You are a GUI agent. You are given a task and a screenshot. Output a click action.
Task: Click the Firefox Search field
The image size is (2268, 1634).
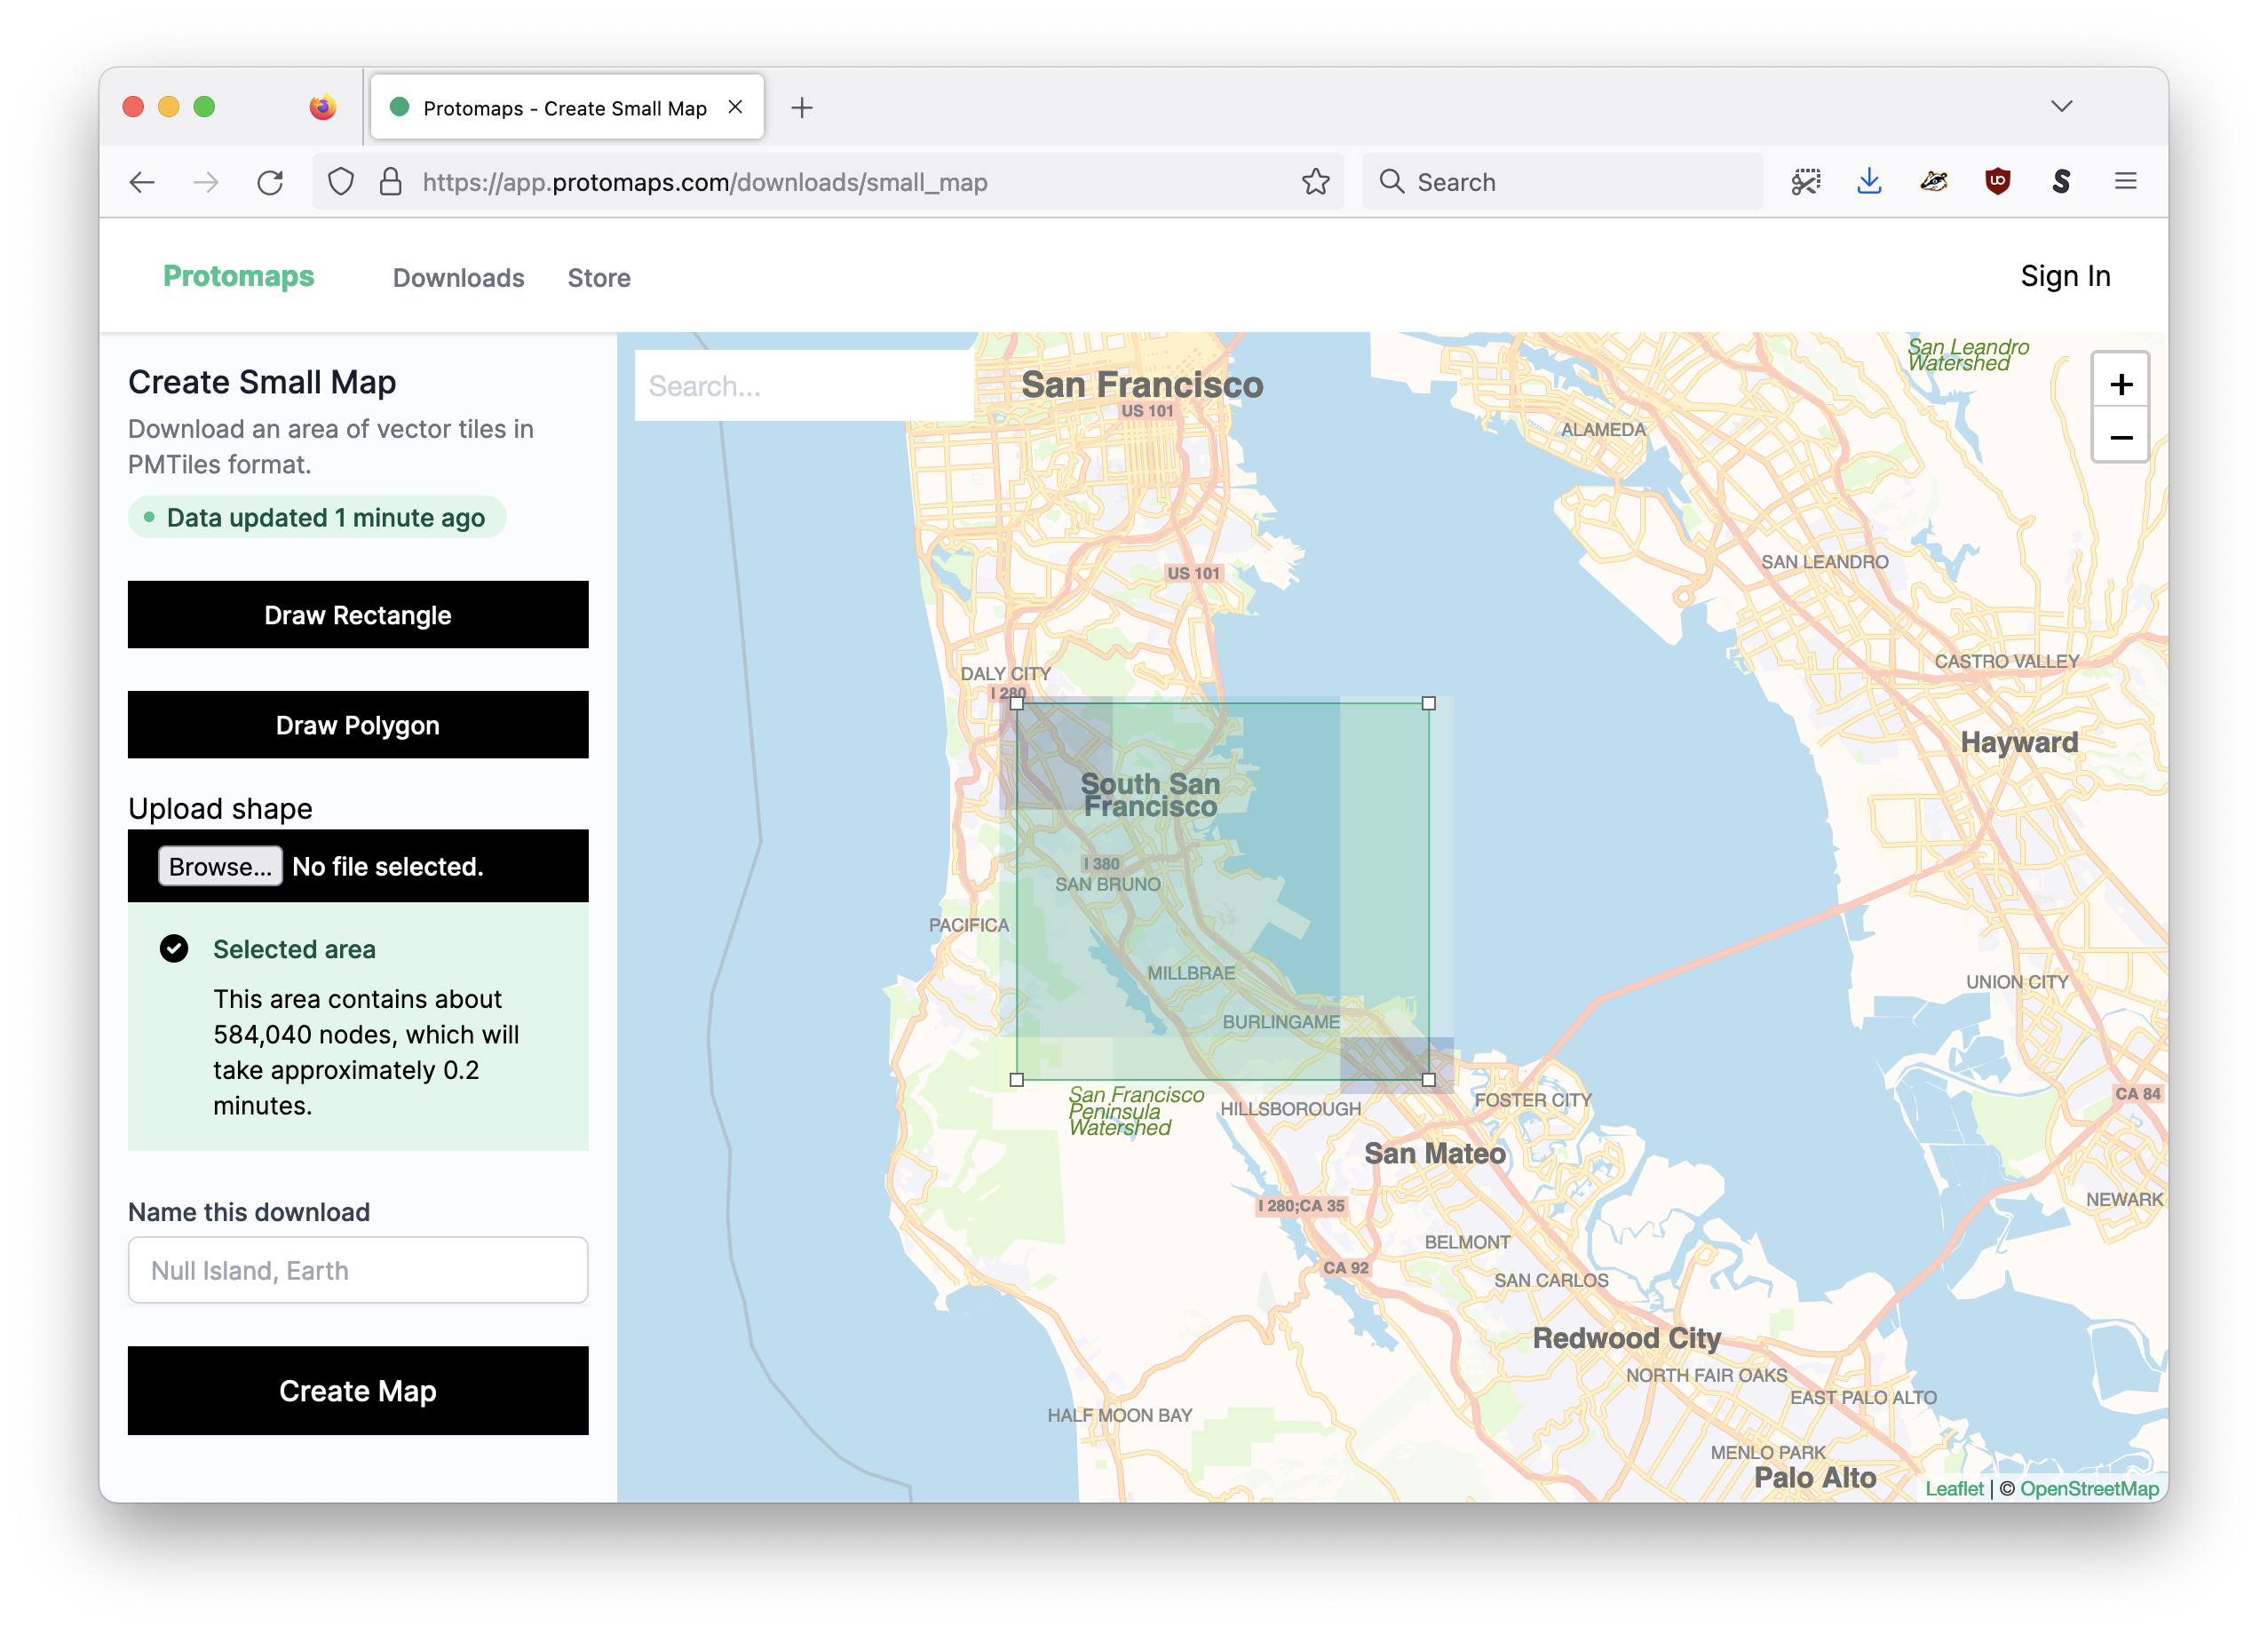click(1563, 182)
